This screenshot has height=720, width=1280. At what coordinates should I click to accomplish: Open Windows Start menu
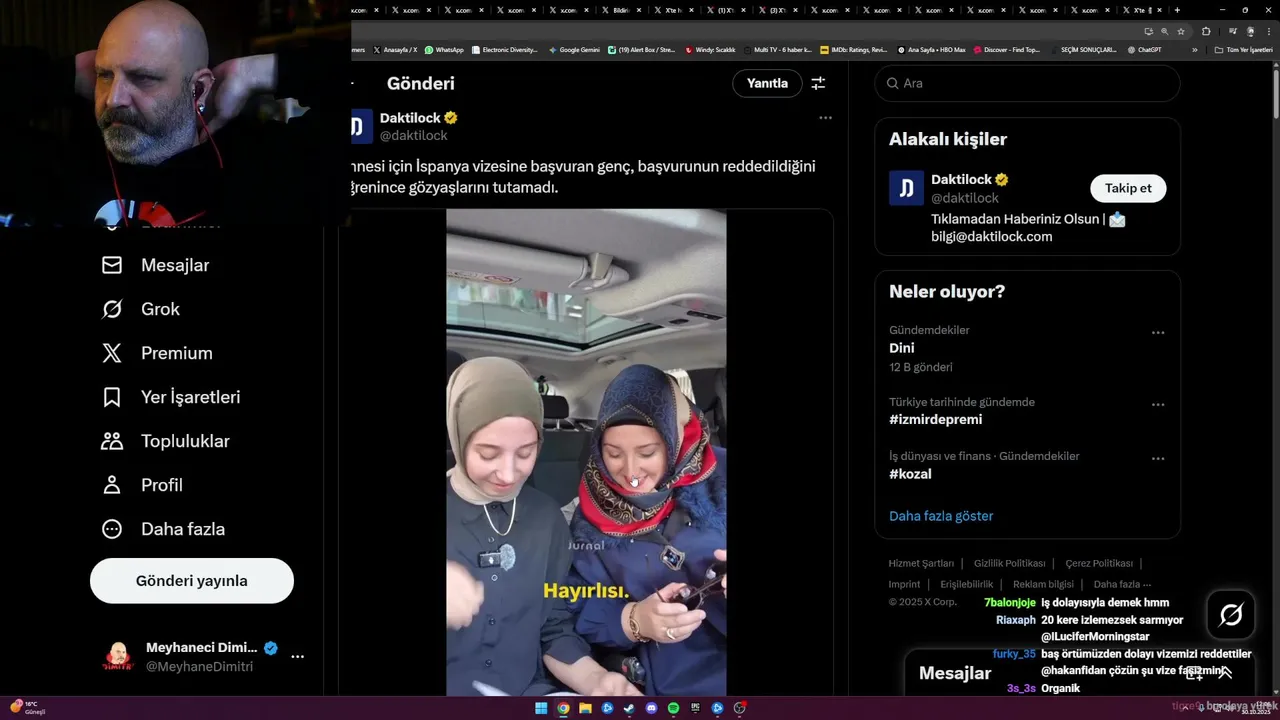tap(541, 708)
